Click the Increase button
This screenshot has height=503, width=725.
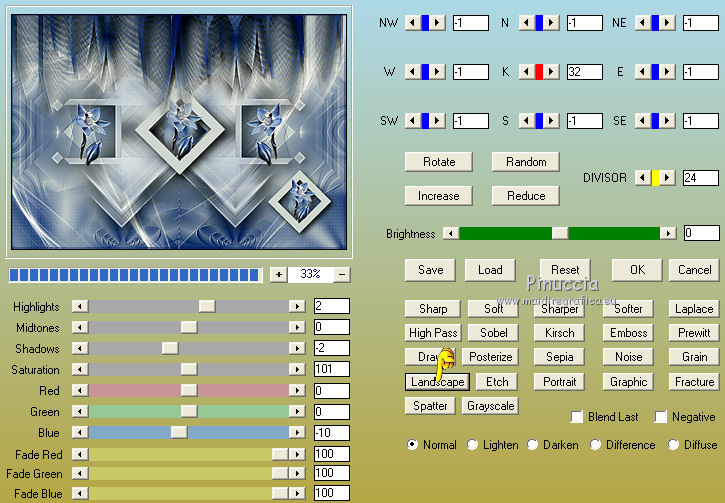(439, 196)
